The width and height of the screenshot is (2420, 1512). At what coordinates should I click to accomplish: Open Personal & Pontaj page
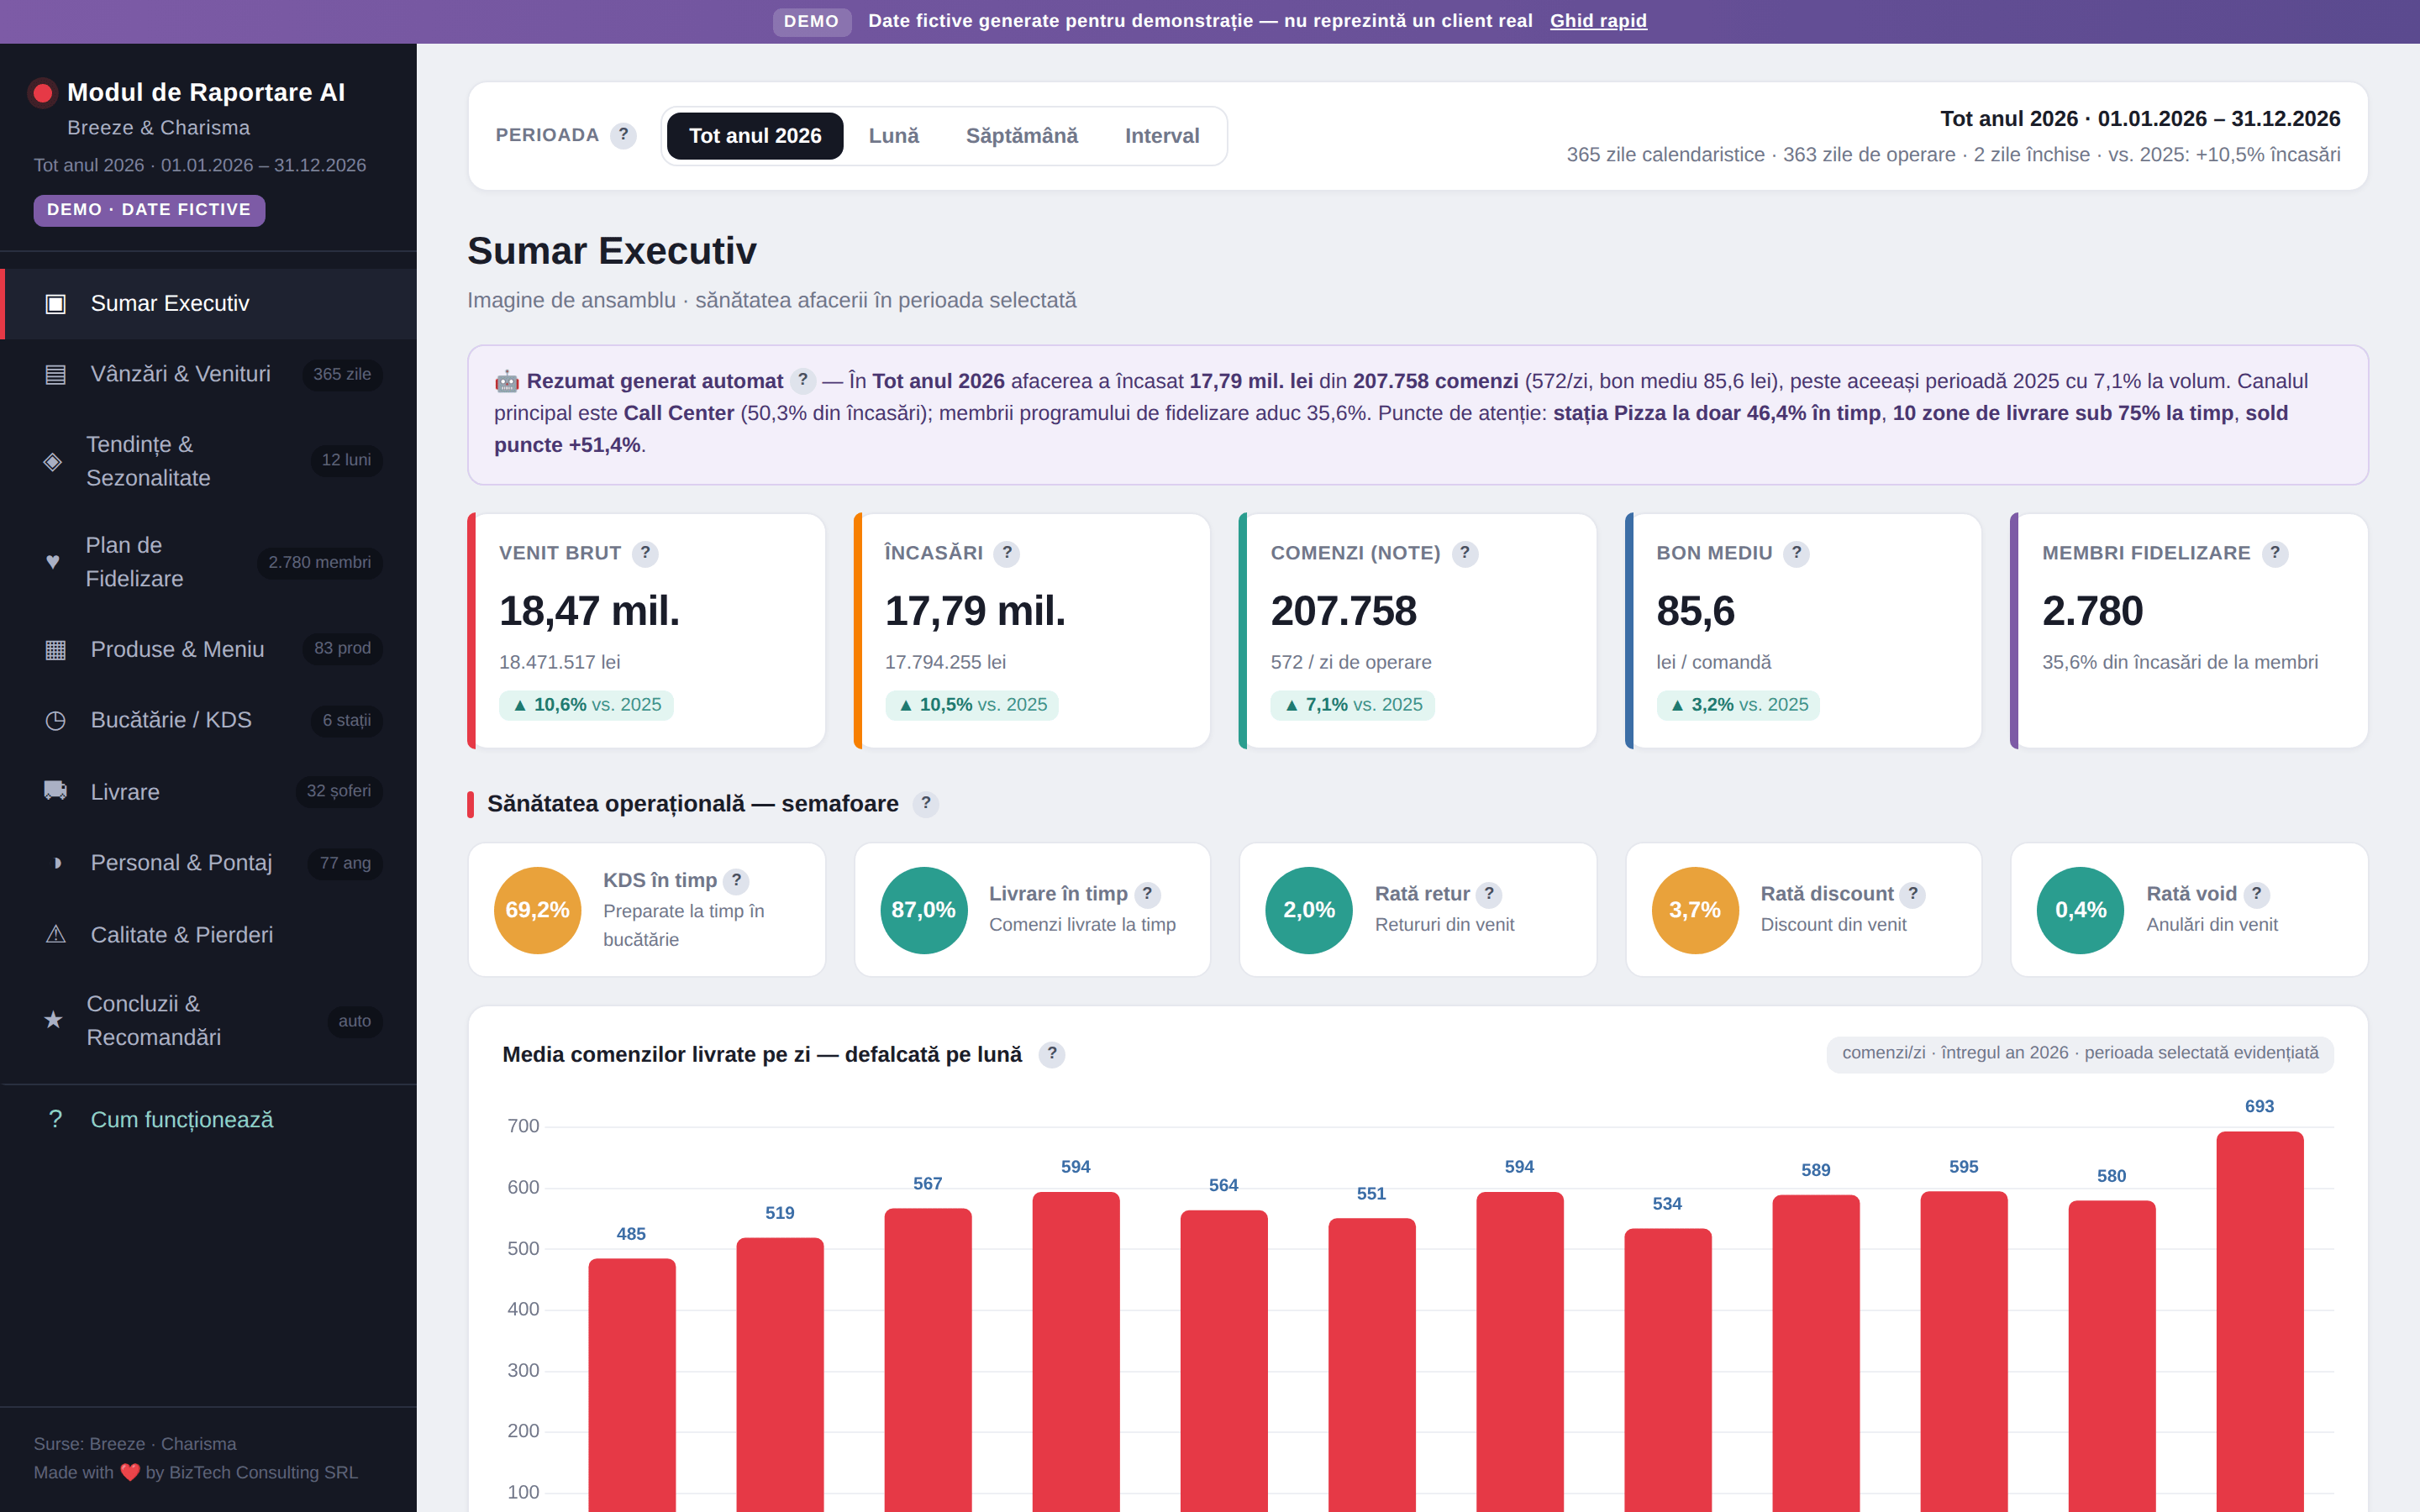(210, 863)
